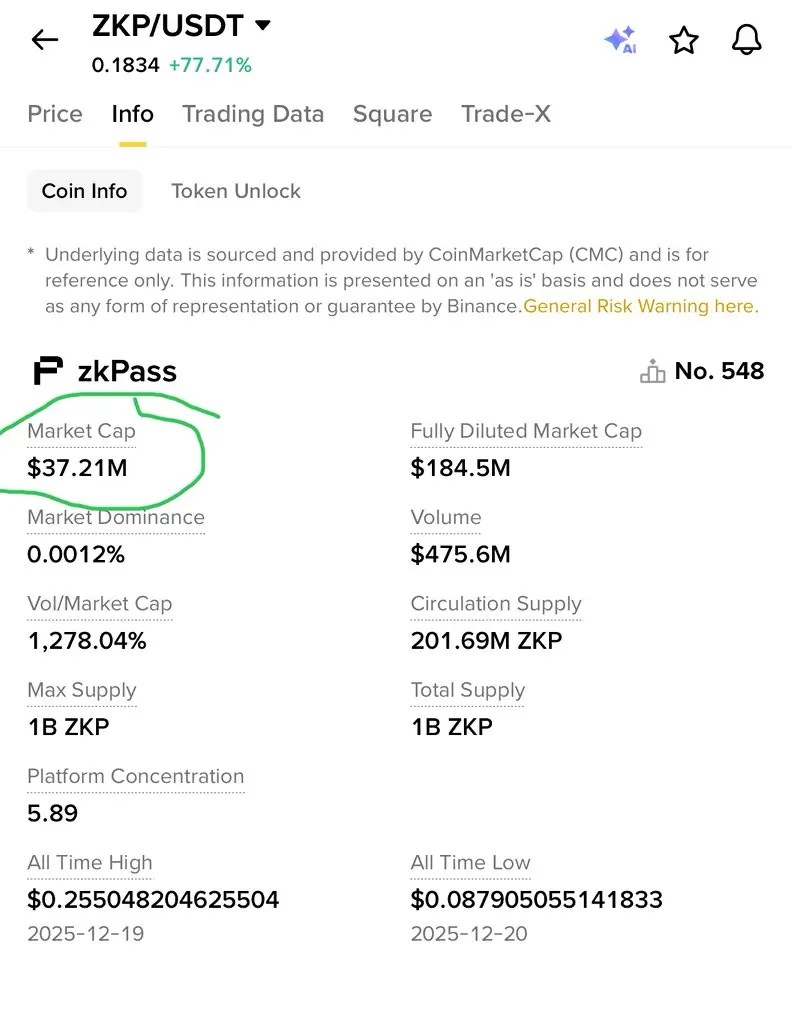
Task: Tap the Platform Concentration label
Action: [135, 776]
